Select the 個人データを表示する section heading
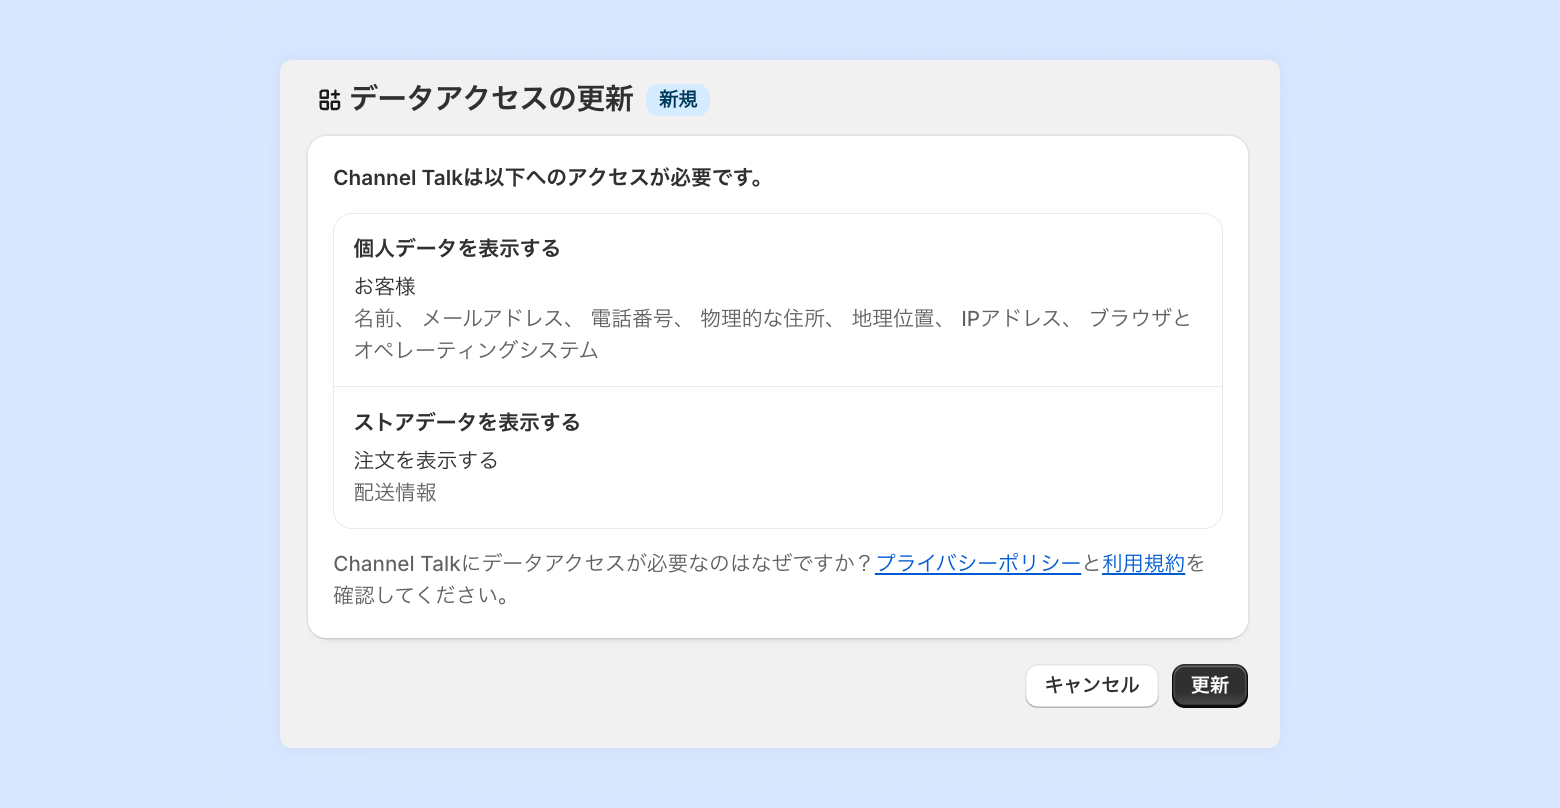The width and height of the screenshot is (1560, 808). pyautogui.click(x=457, y=249)
